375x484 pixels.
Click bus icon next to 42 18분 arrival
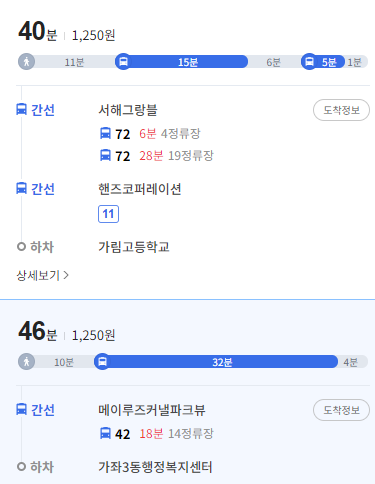(105, 433)
